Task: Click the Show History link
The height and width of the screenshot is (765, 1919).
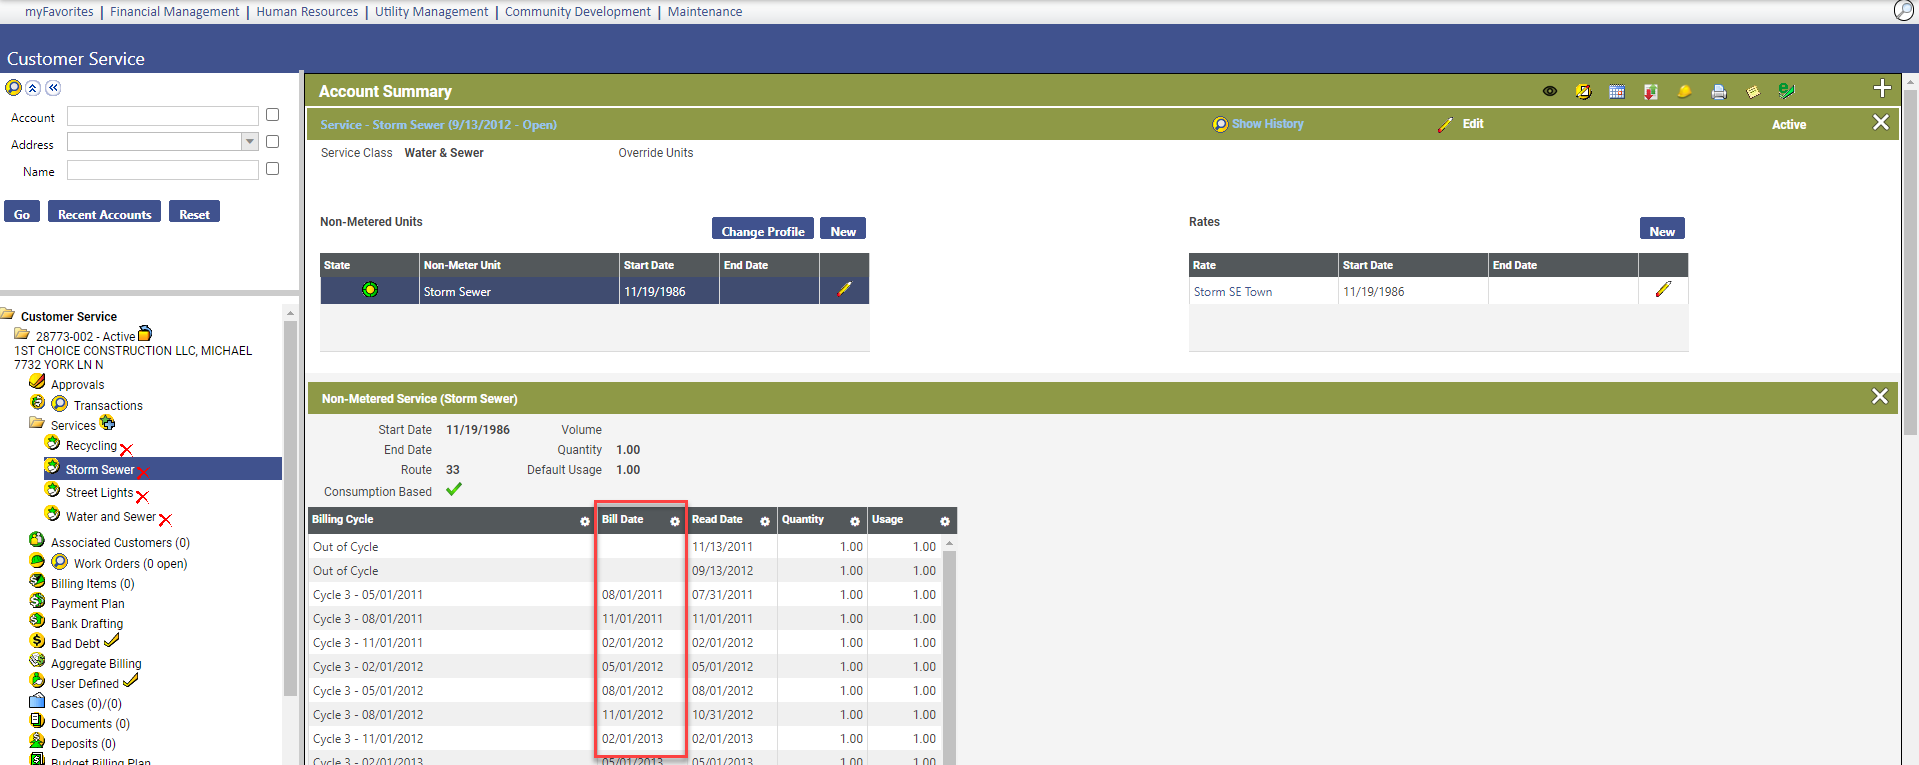Action: tap(1266, 124)
